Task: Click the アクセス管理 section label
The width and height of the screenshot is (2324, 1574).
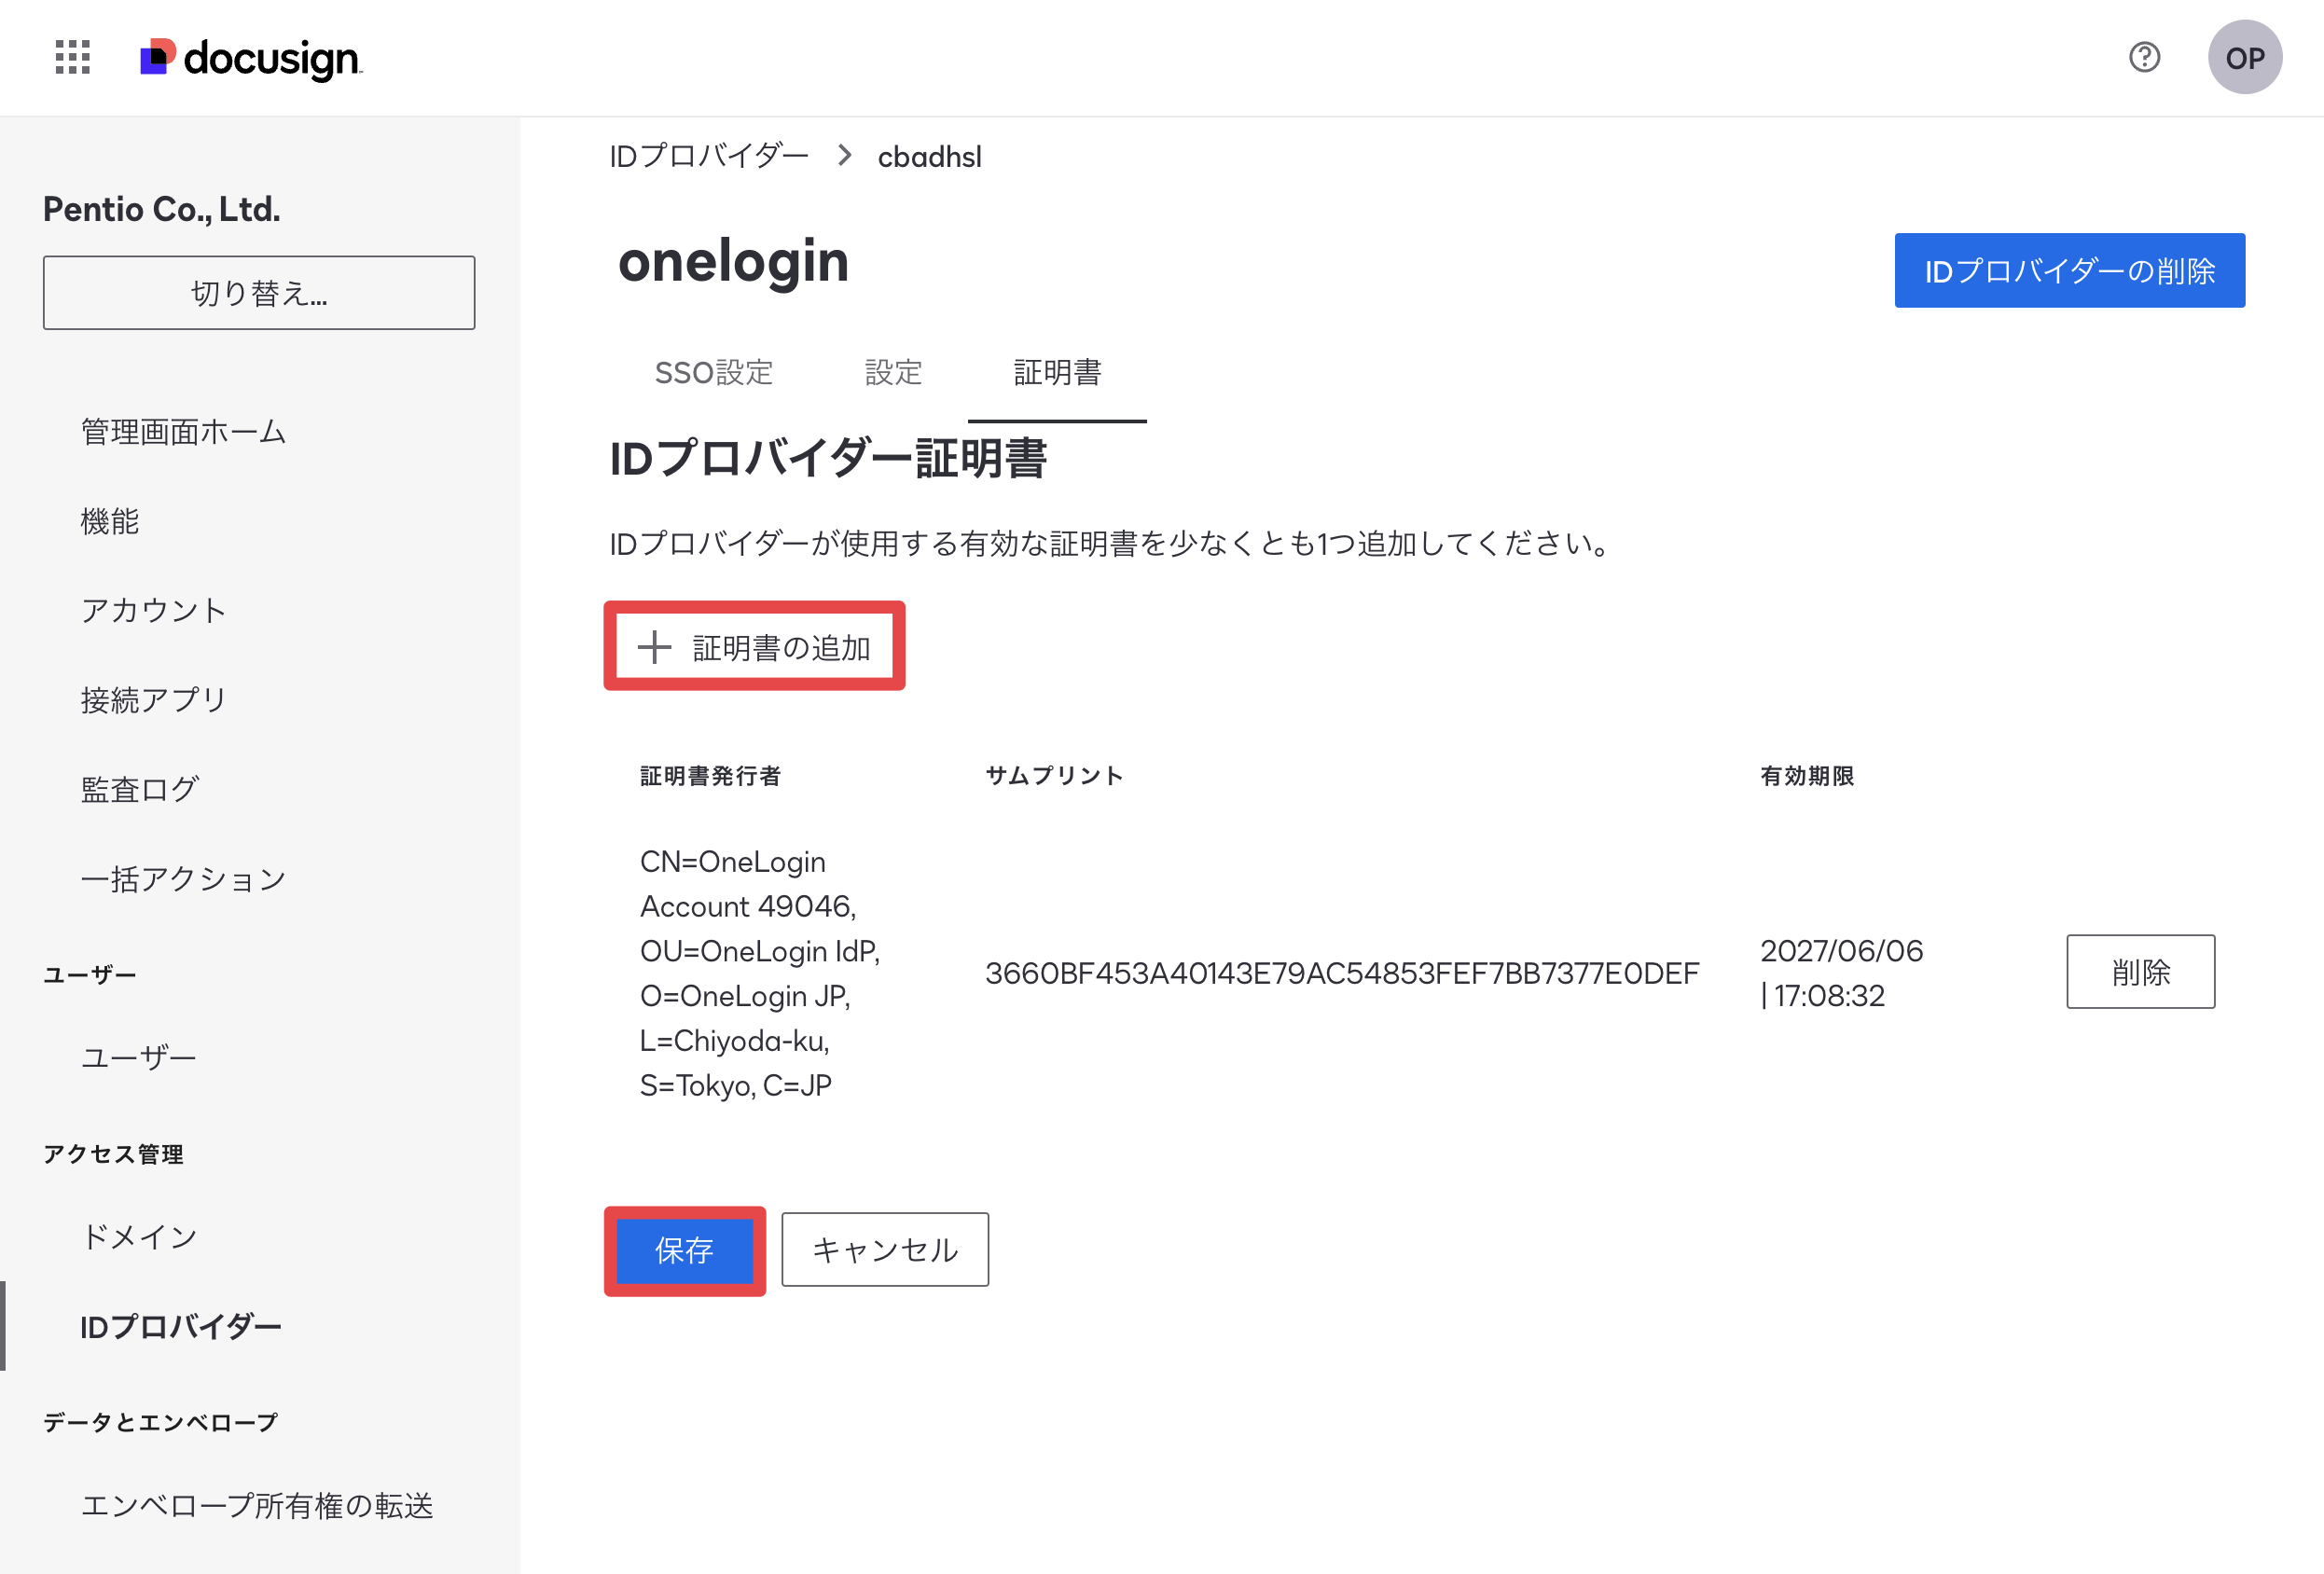Action: pyautogui.click(x=113, y=1153)
